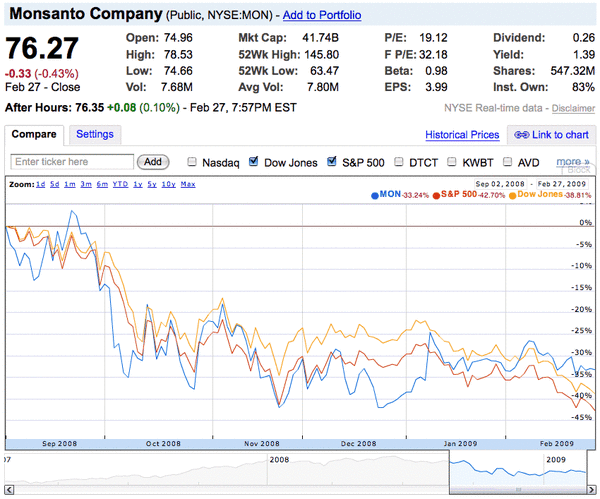Click the Dow Jones -38.81% legend label
600x499 pixels.
pyautogui.click(x=554, y=195)
